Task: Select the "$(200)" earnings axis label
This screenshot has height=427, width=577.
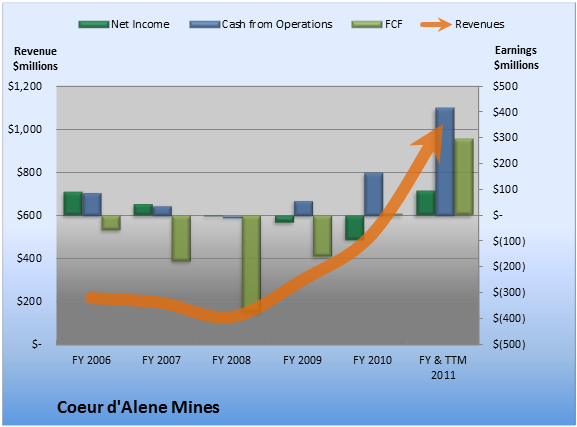Action: pos(509,267)
